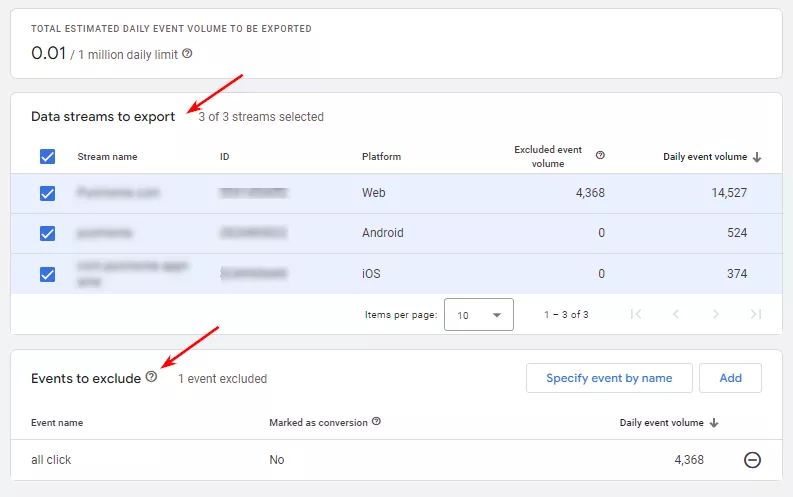Viewport: 793px width, 497px height.
Task: Go to first page of streams
Action: click(636, 314)
